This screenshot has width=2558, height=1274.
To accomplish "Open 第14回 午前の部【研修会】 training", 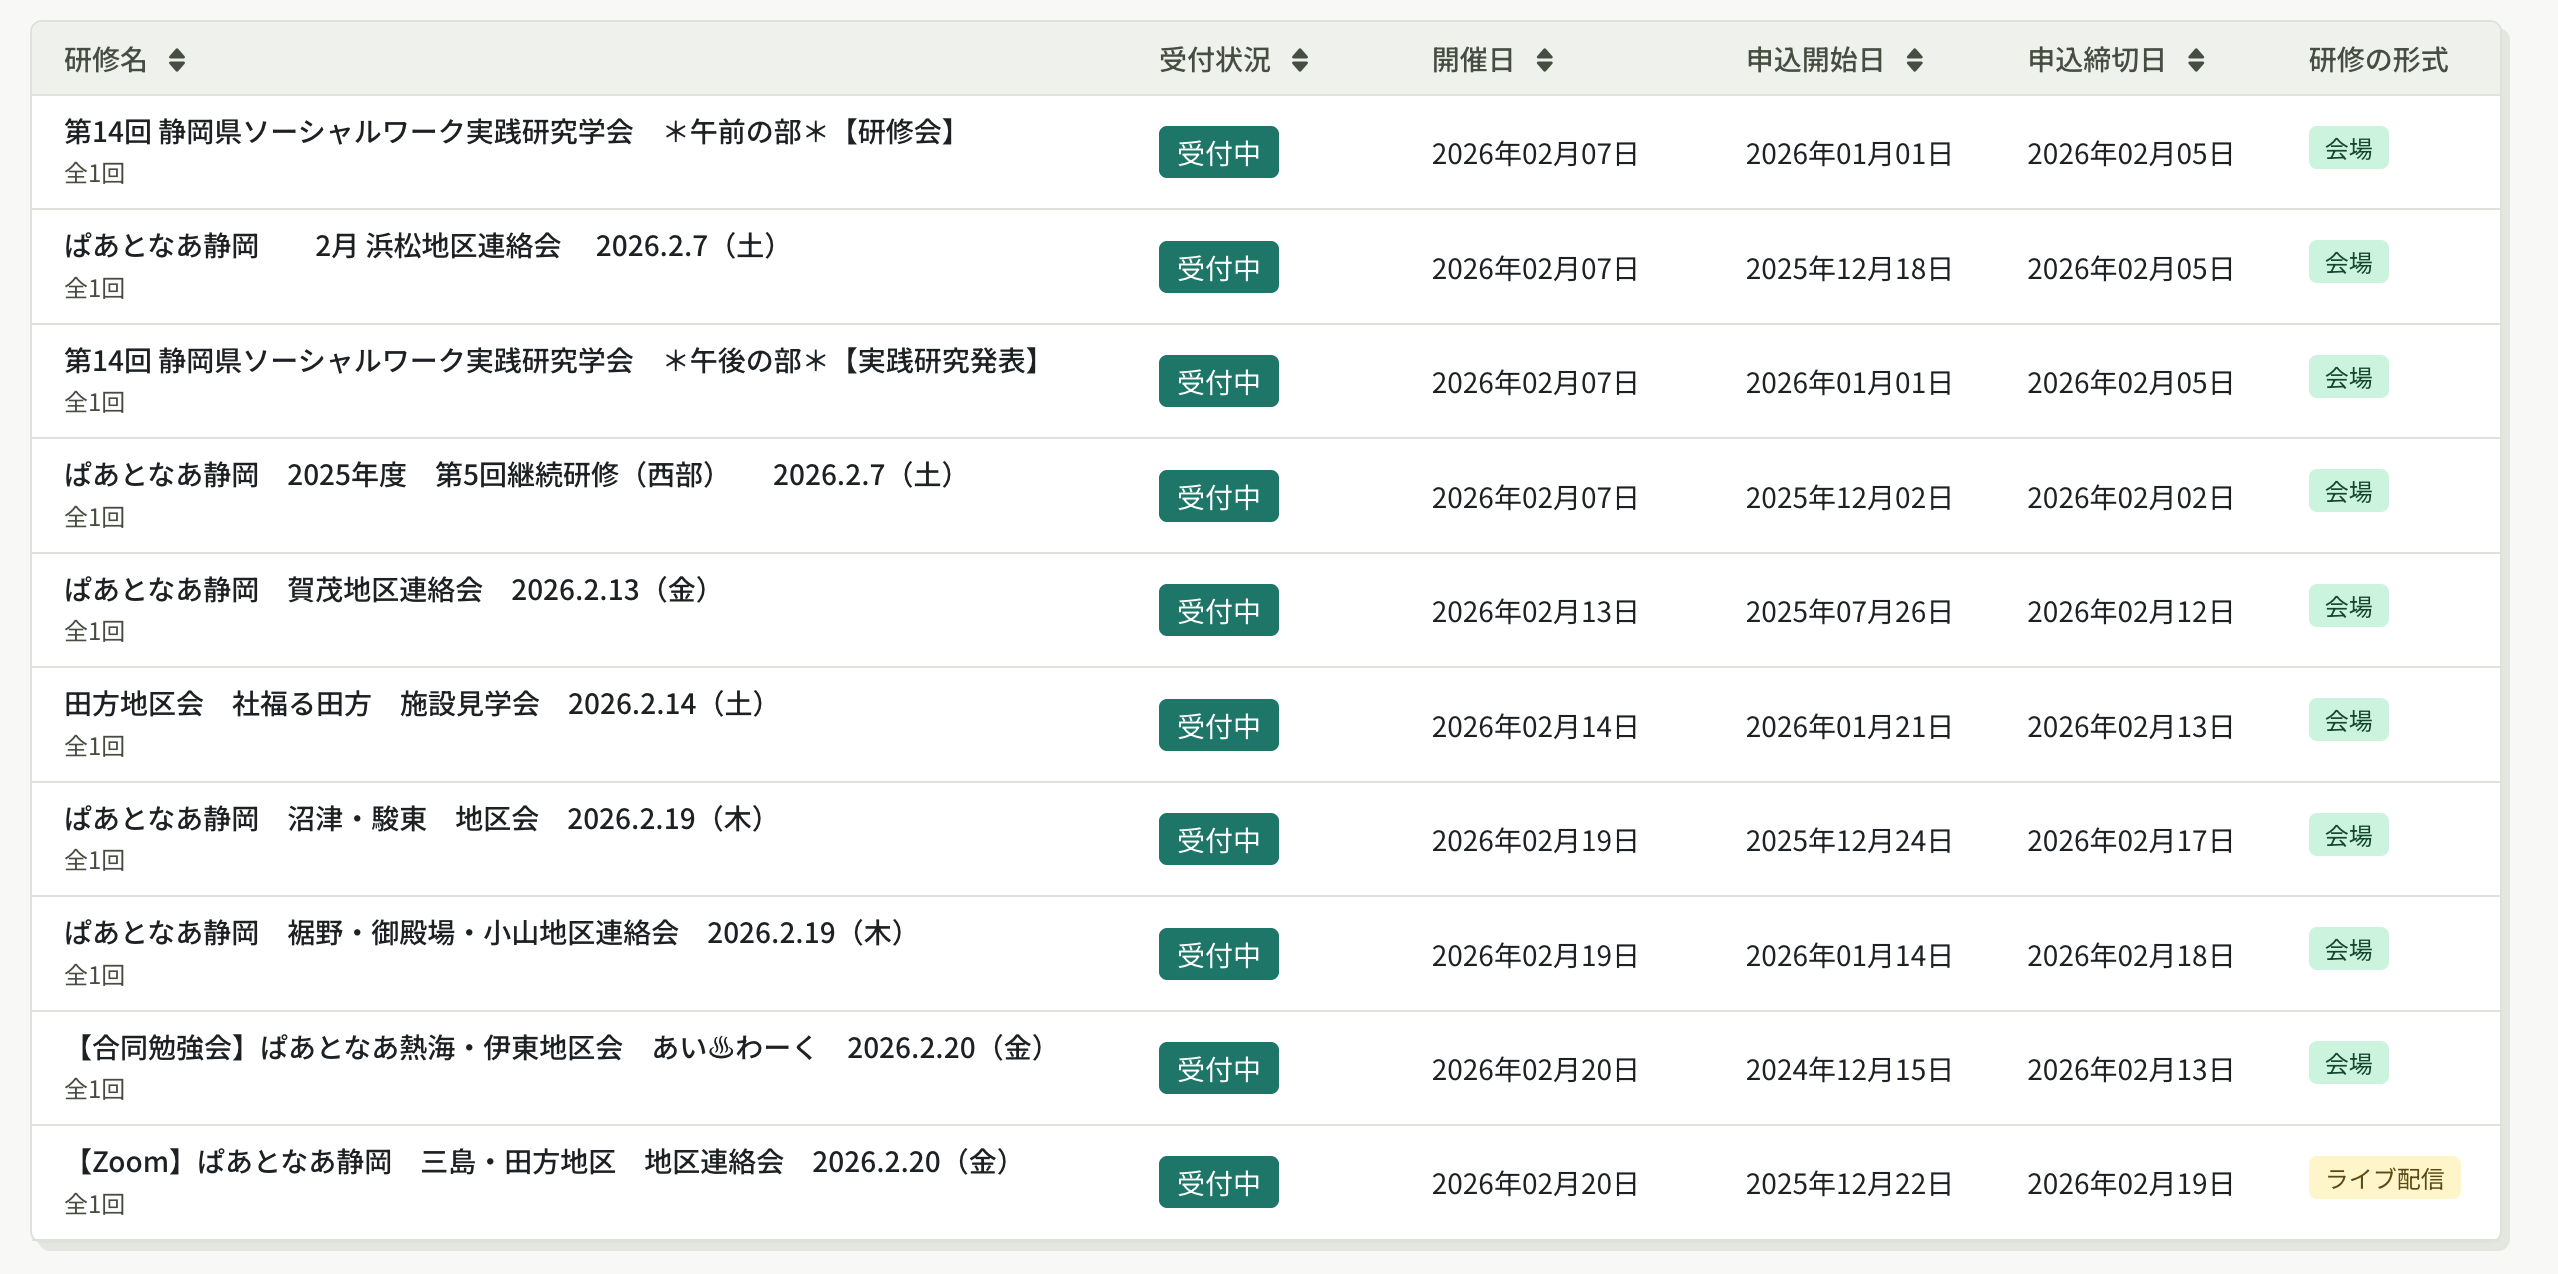I will click(x=510, y=132).
